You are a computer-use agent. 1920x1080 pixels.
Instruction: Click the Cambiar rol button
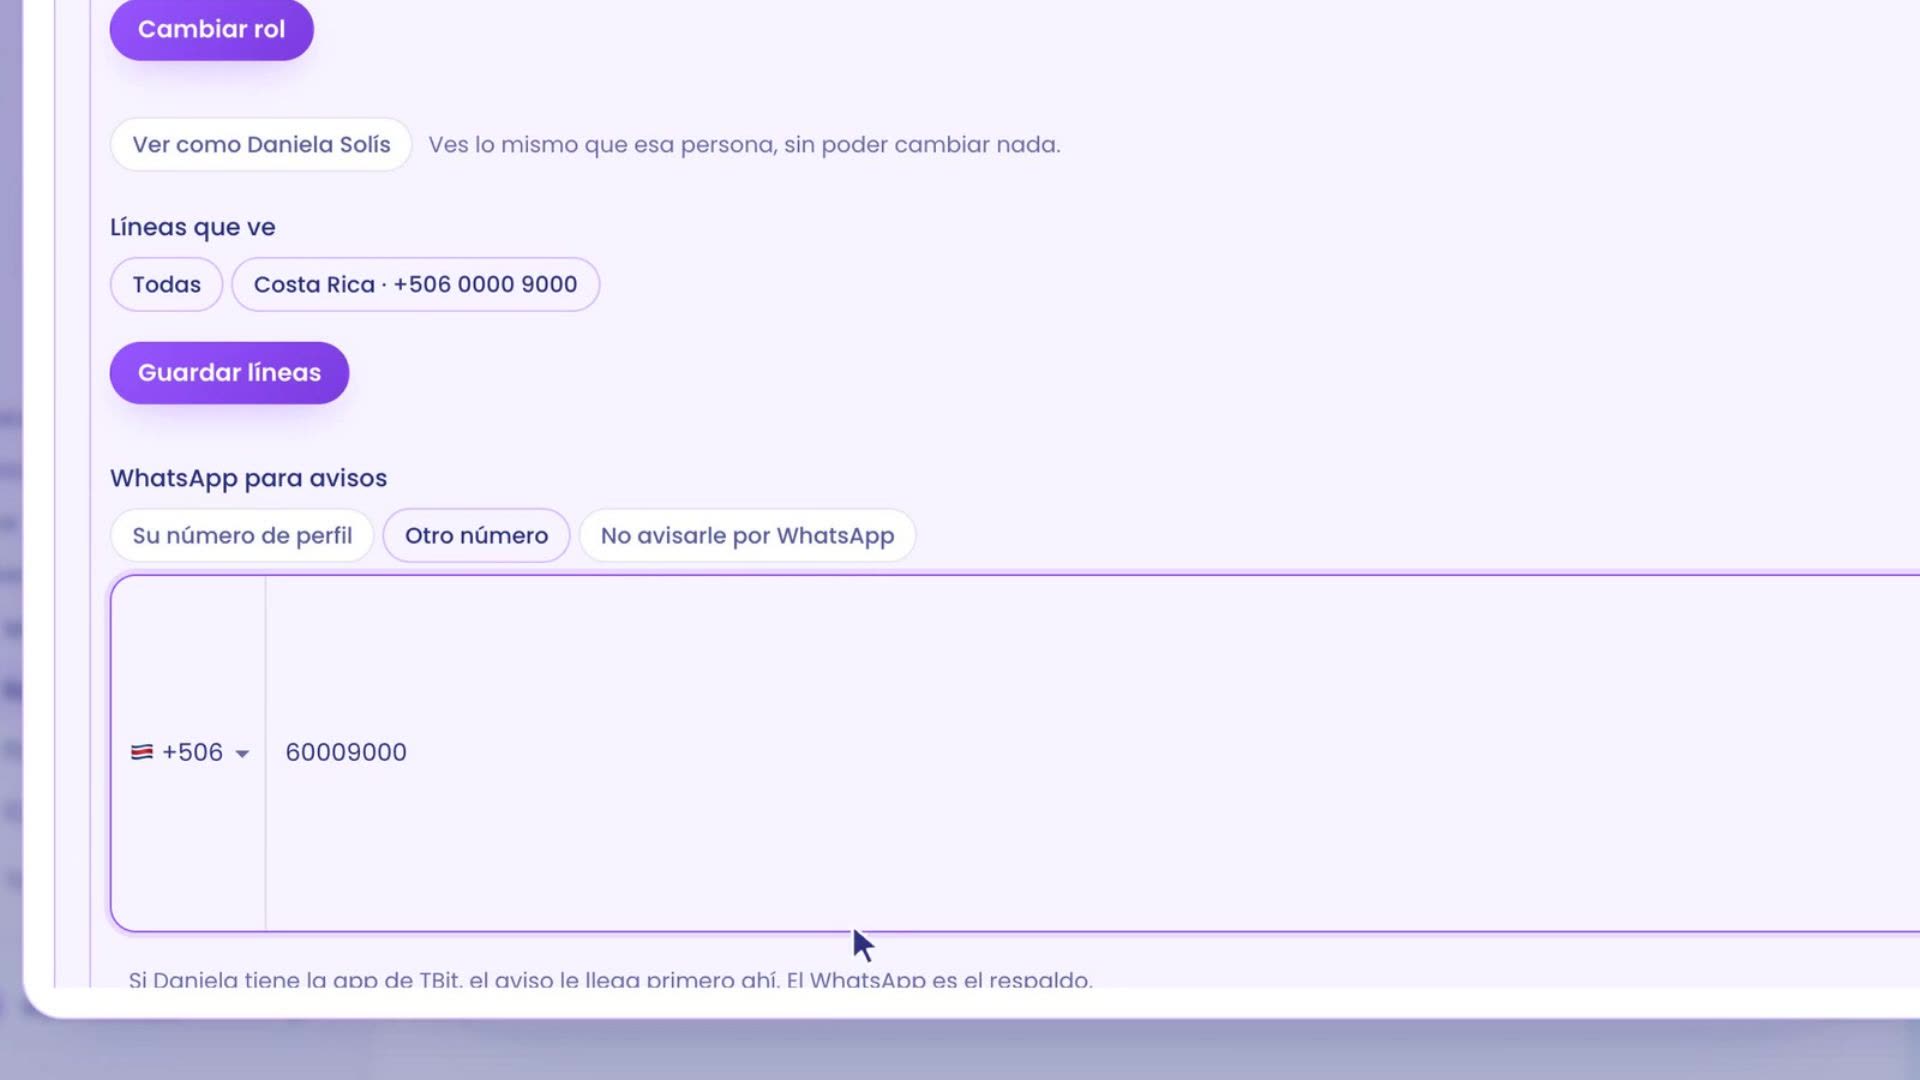pyautogui.click(x=211, y=29)
